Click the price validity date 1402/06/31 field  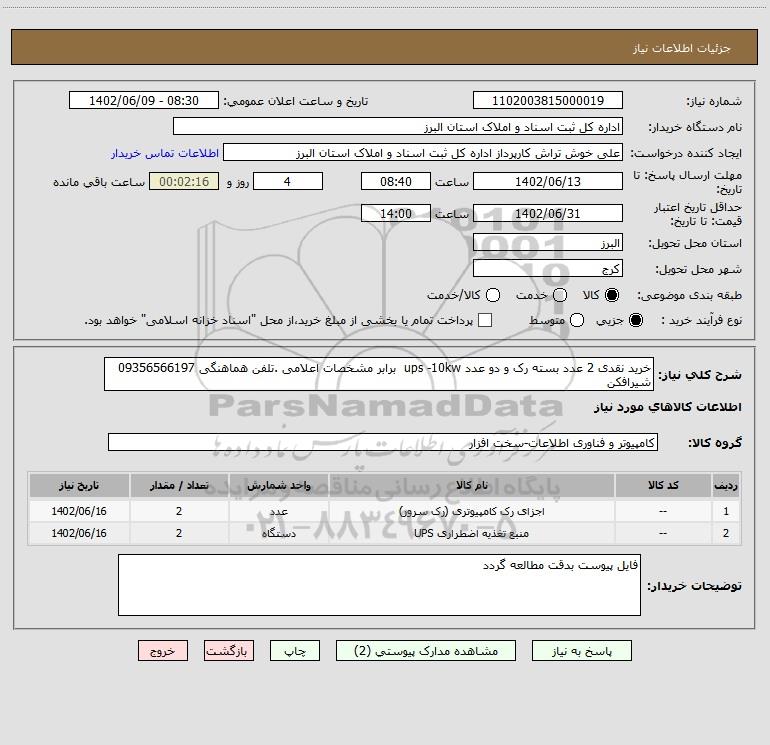548,214
